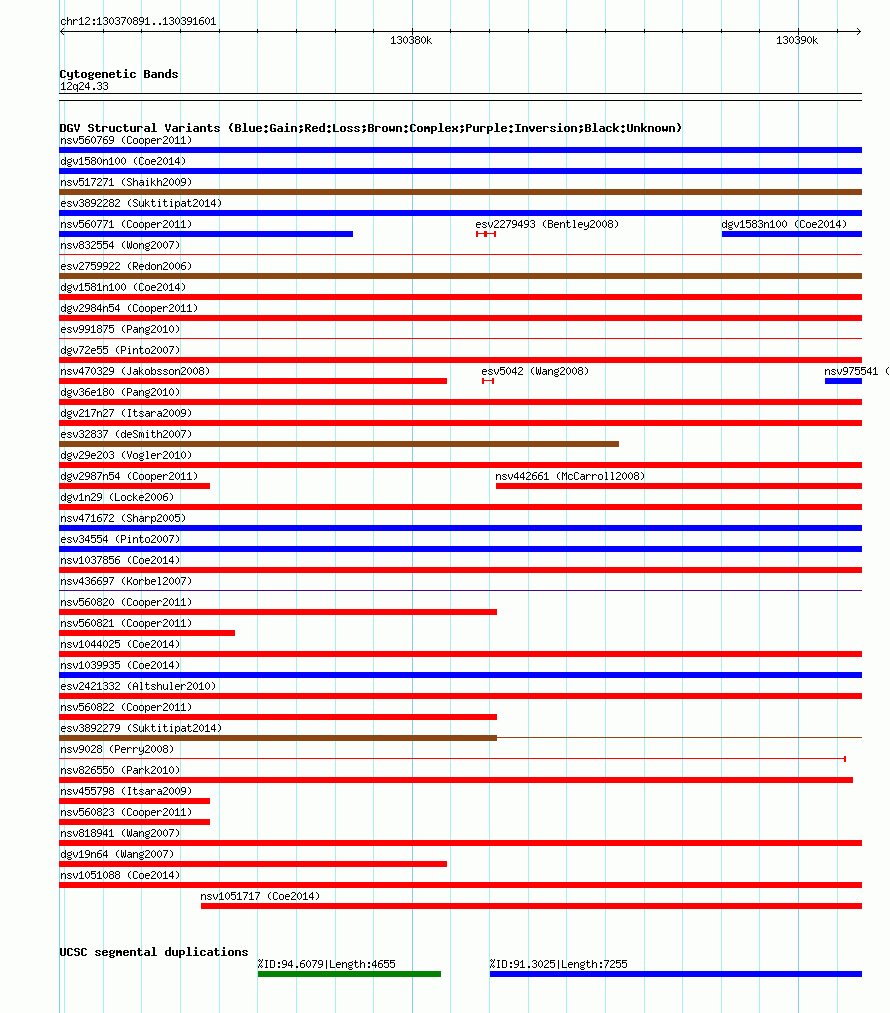Screen dimensions: 890x1013
Task: Click the chr12:130370891..130391601 coordinates label
Action: [x=138, y=21]
